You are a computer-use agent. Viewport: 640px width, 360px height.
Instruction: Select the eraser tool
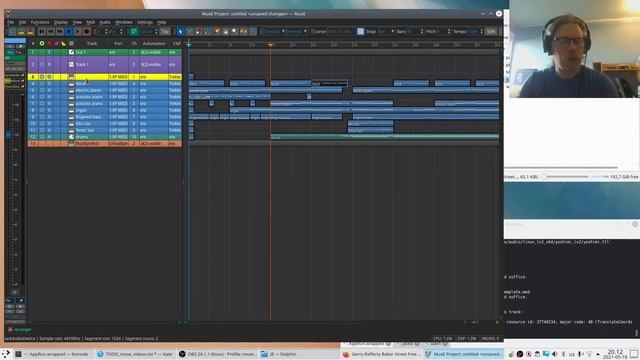click(x=199, y=31)
